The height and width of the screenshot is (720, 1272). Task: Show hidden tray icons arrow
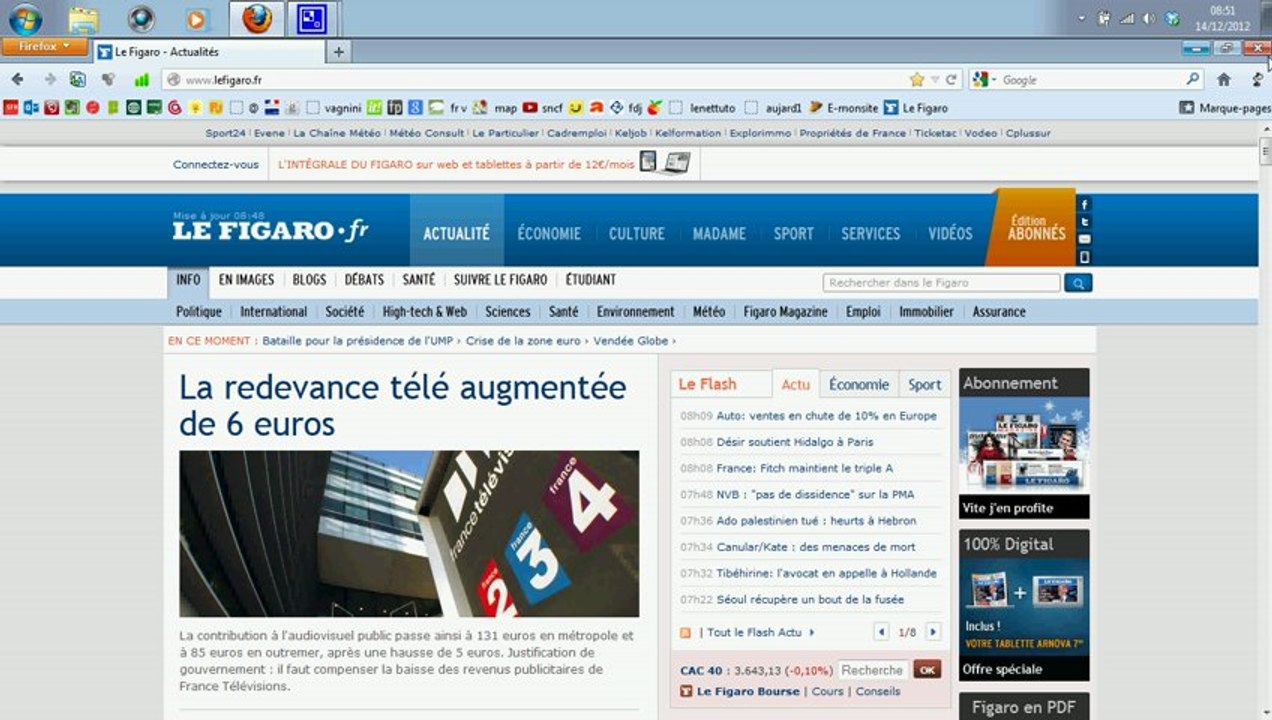(1081, 18)
